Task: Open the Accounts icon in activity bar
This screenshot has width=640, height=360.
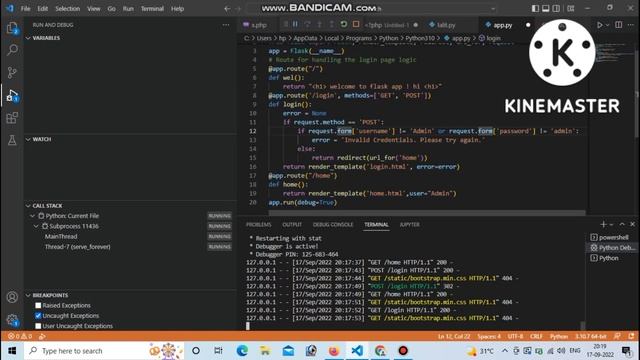Action: 12,297
